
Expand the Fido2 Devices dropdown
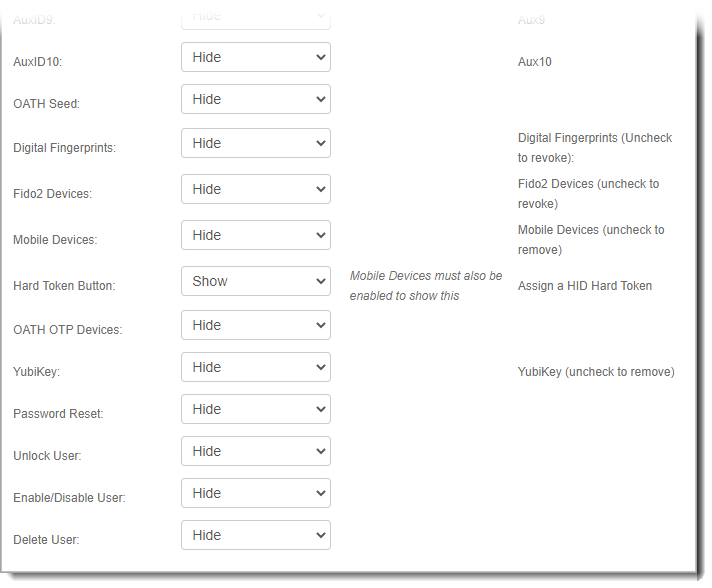pos(255,190)
